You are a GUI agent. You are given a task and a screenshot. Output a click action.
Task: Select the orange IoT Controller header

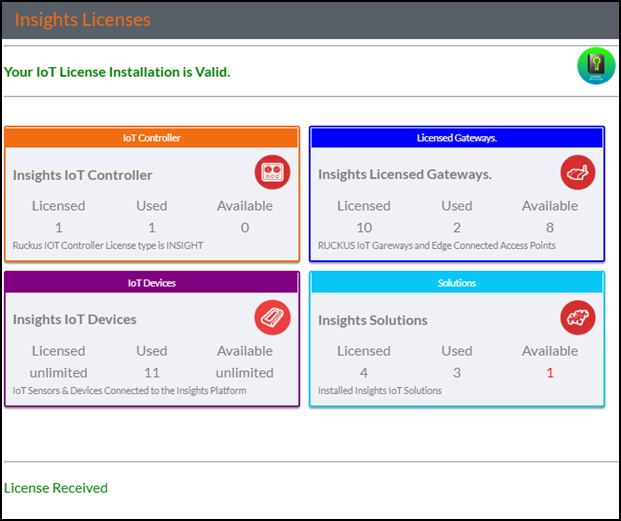pos(152,138)
